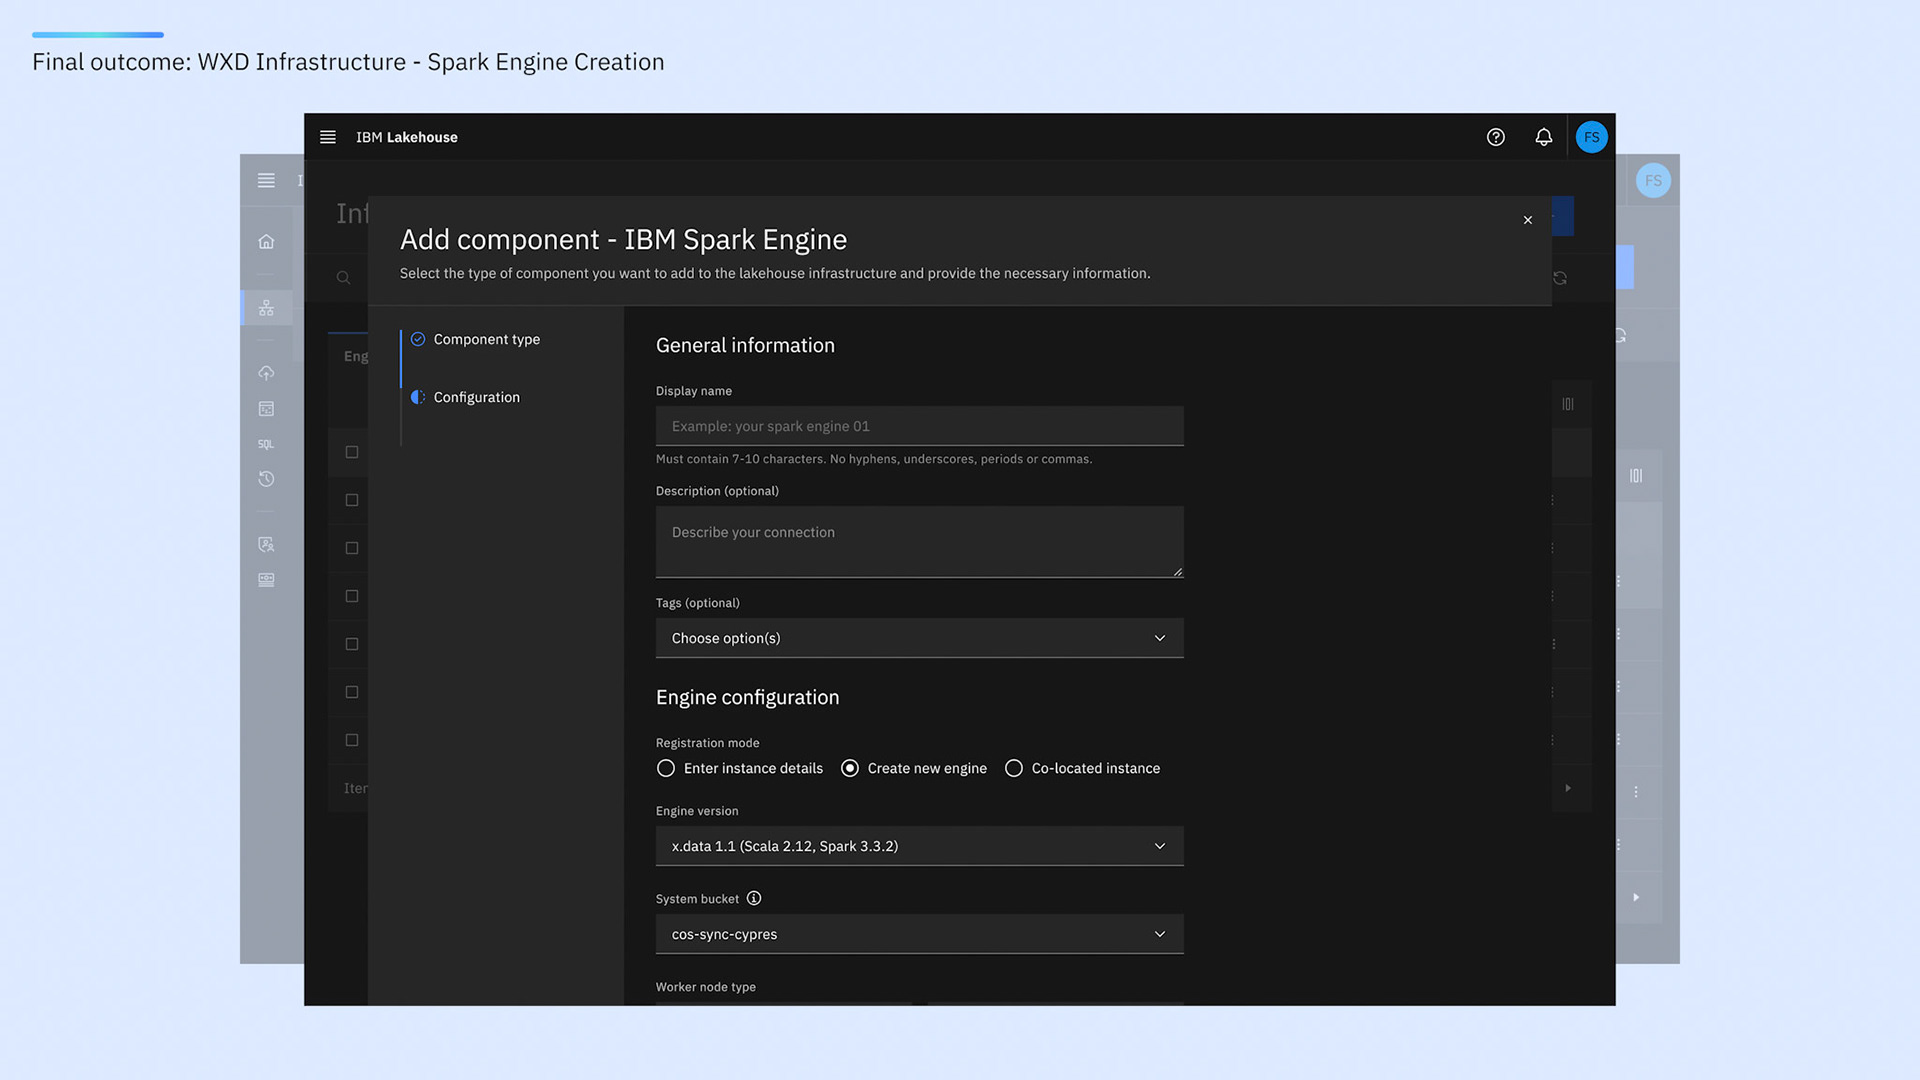The width and height of the screenshot is (1920, 1080).
Task: Click the FS user avatar
Action: point(1591,137)
